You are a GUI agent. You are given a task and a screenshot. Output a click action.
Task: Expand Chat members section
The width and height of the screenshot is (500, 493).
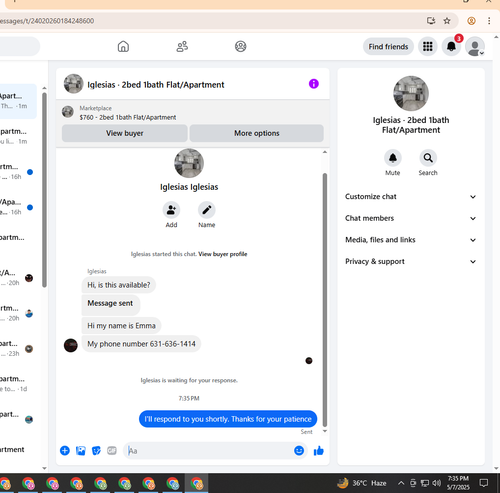tap(411, 218)
